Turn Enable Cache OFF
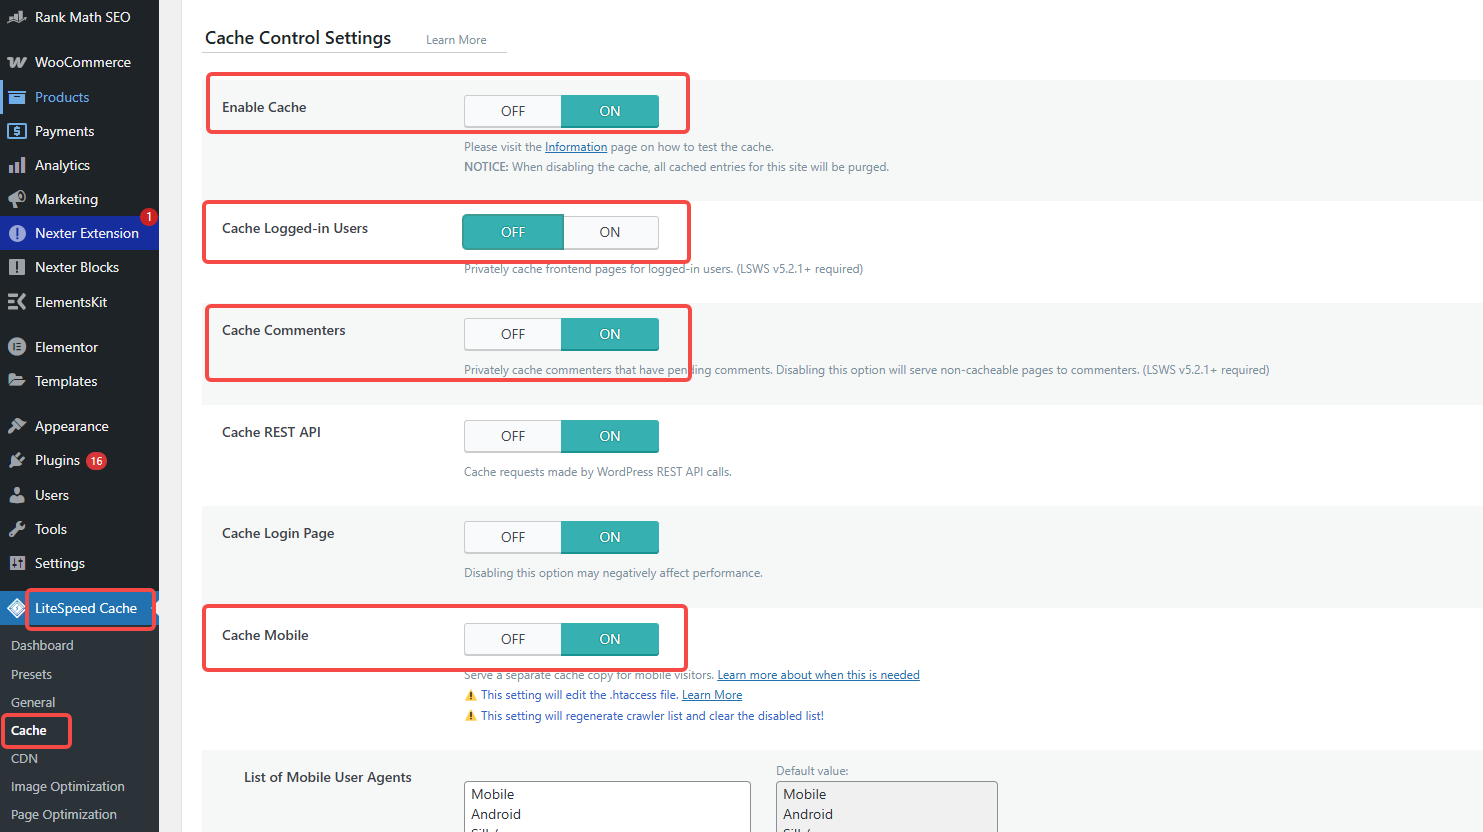This screenshot has width=1483, height=832. click(513, 111)
